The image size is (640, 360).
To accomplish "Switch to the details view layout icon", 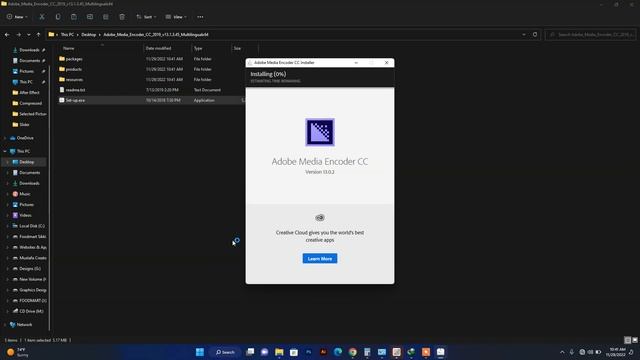I will [x=628, y=340].
